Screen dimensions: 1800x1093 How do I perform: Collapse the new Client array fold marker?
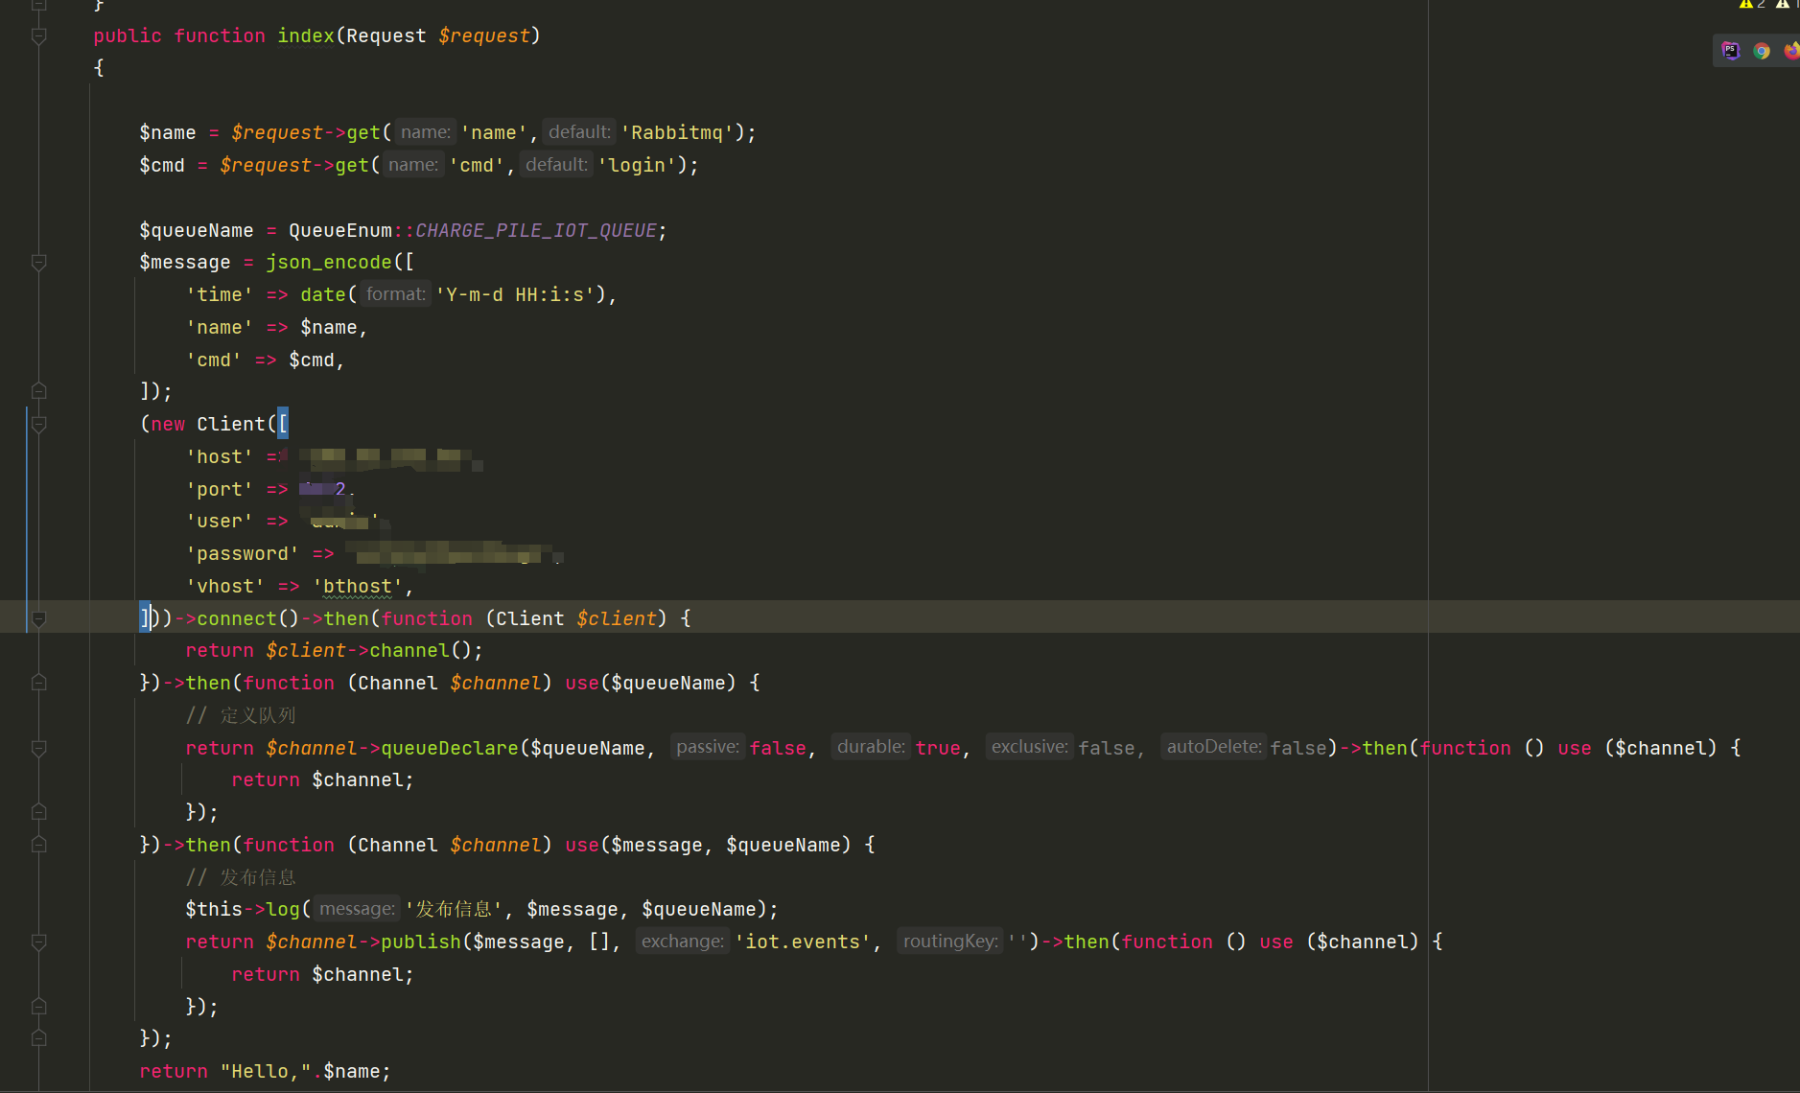(x=39, y=424)
